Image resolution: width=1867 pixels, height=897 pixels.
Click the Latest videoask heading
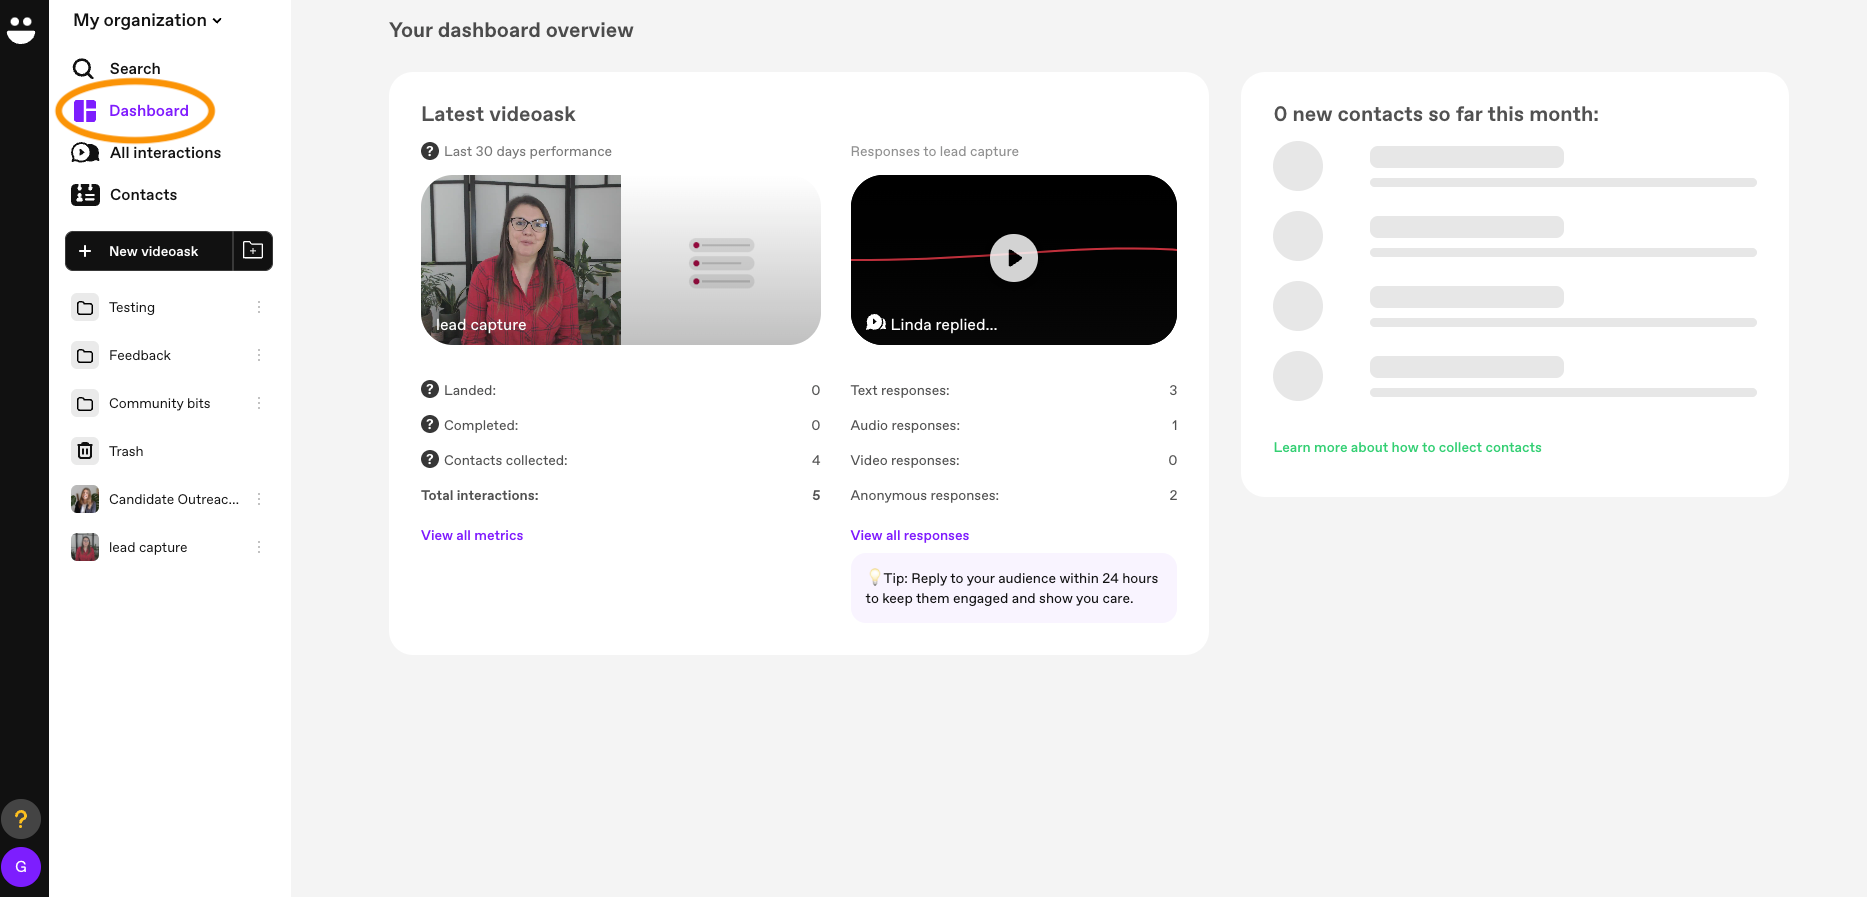pos(498,115)
